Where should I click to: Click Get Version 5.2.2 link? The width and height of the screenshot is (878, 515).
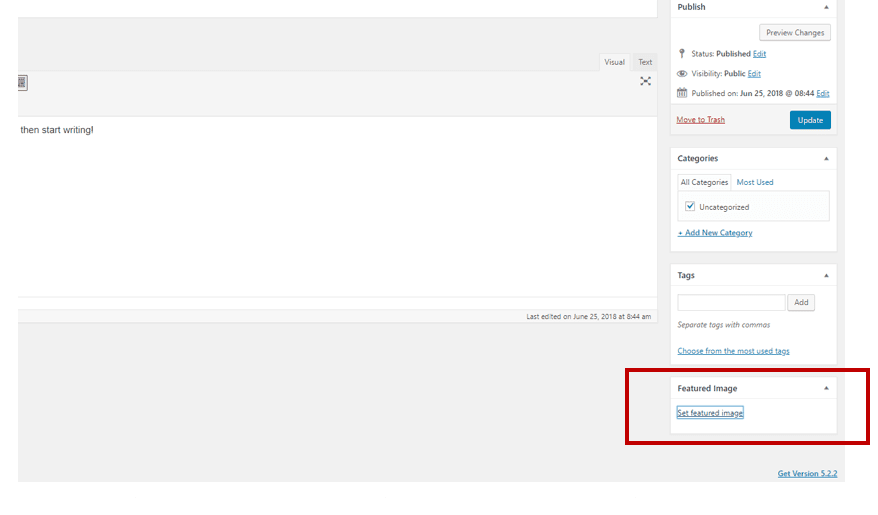pos(807,474)
